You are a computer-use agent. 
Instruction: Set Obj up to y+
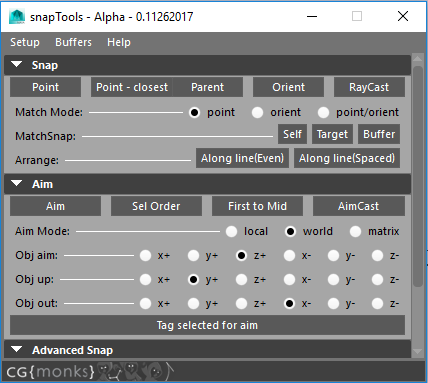(193, 280)
